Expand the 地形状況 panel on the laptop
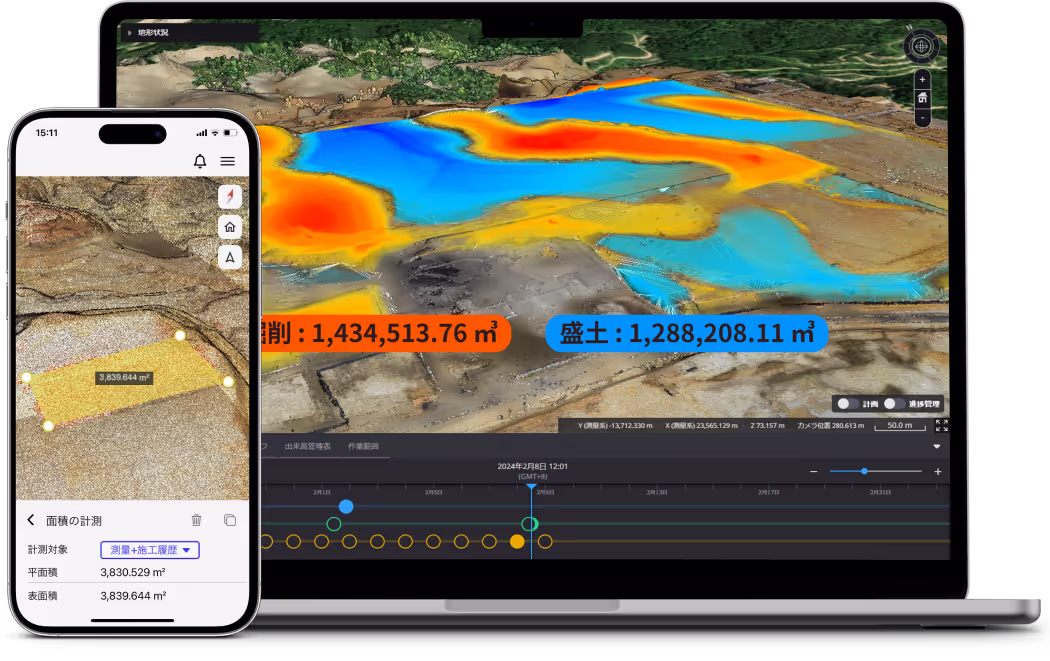This screenshot has height=661, width=1050. [x=129, y=32]
